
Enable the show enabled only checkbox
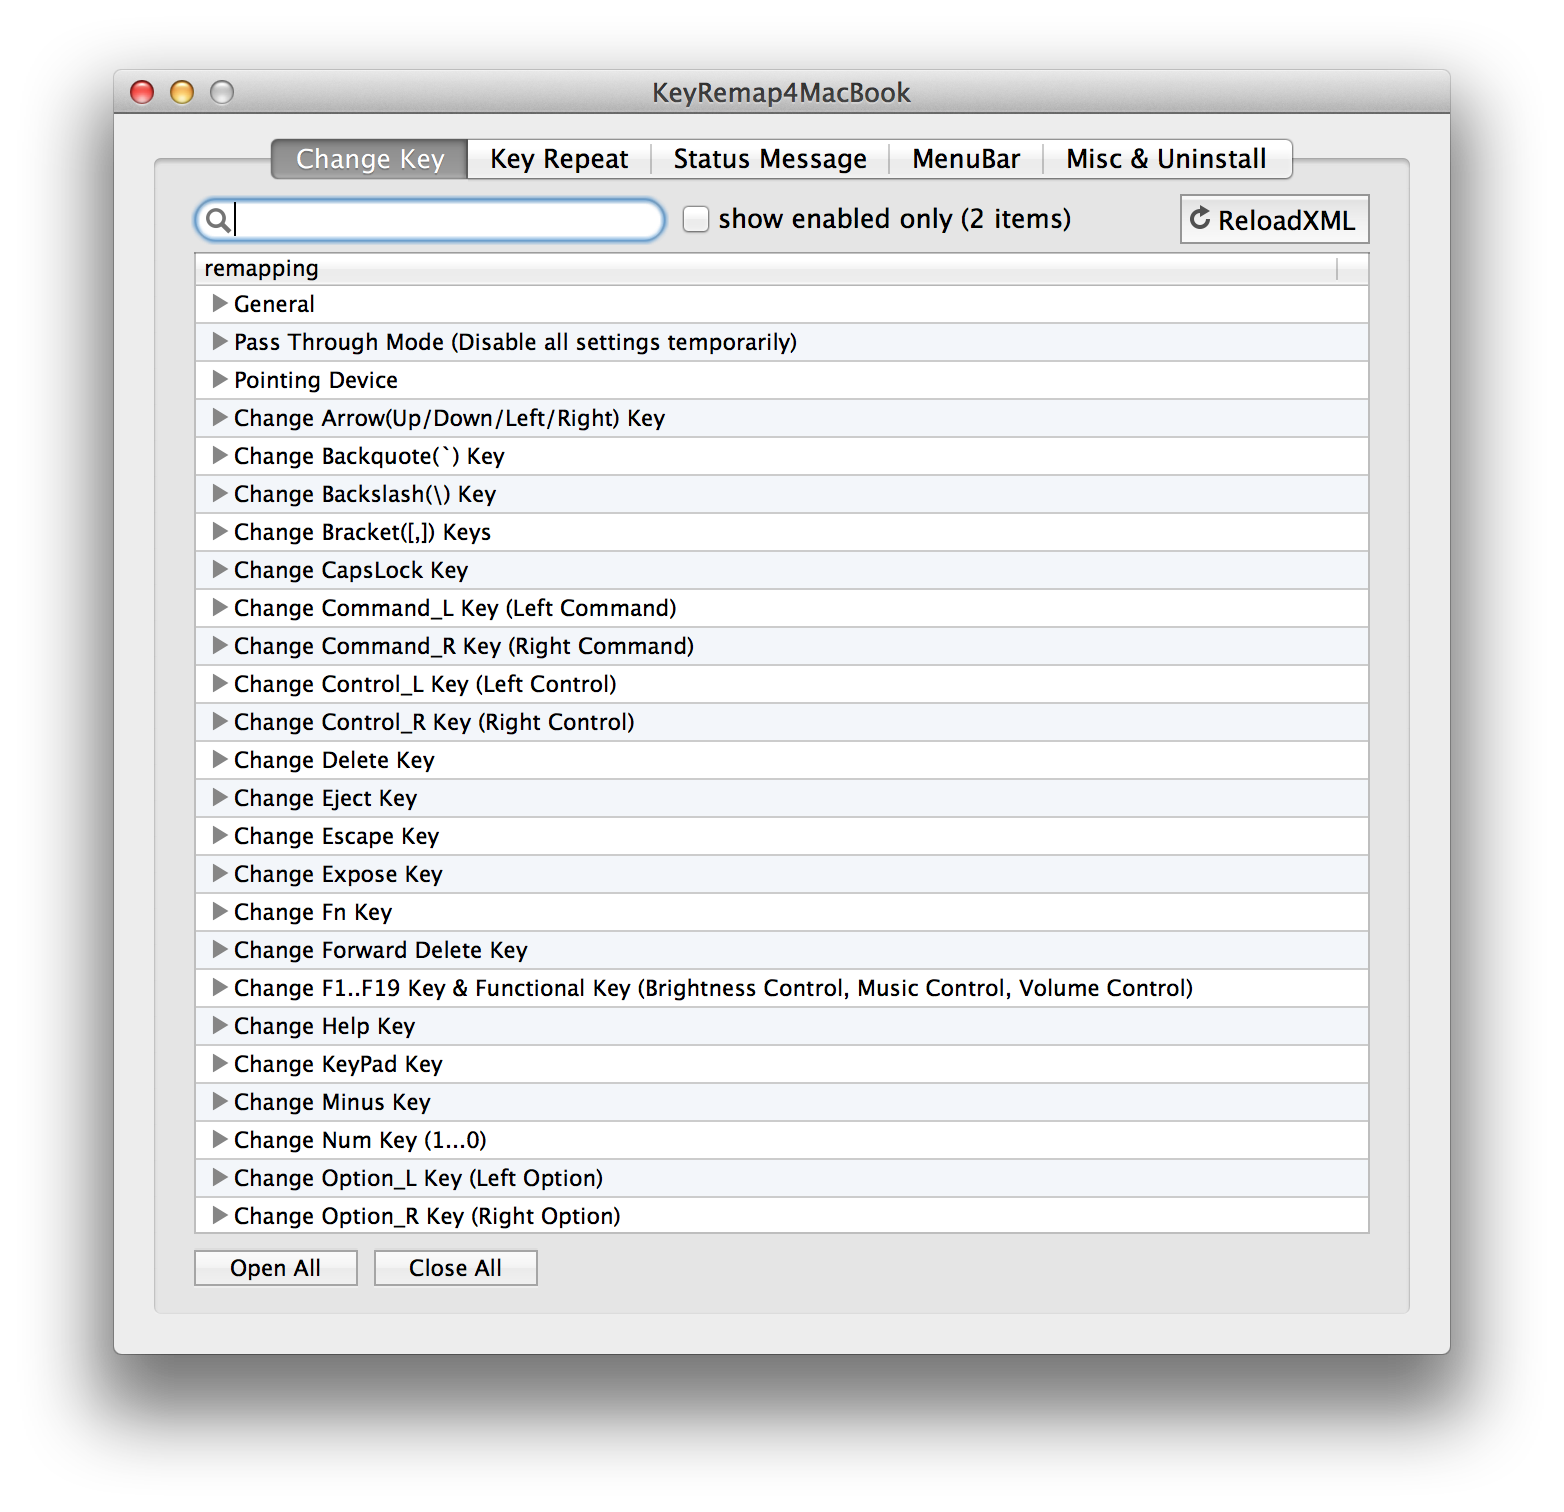point(696,219)
